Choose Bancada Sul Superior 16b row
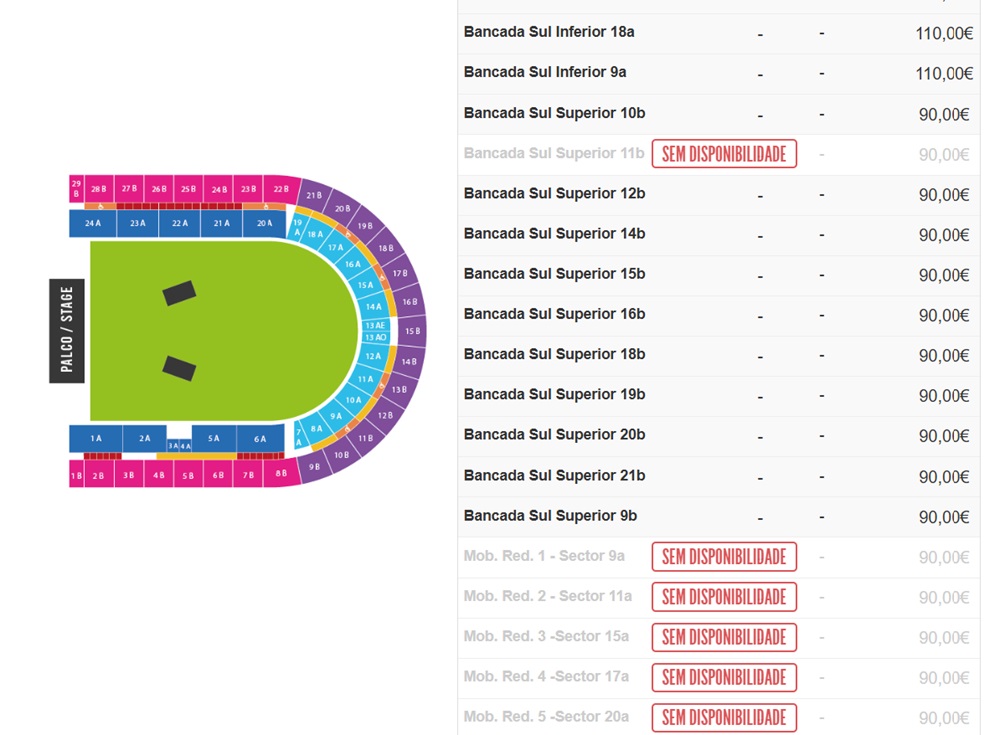The image size is (1000, 735). click(719, 315)
